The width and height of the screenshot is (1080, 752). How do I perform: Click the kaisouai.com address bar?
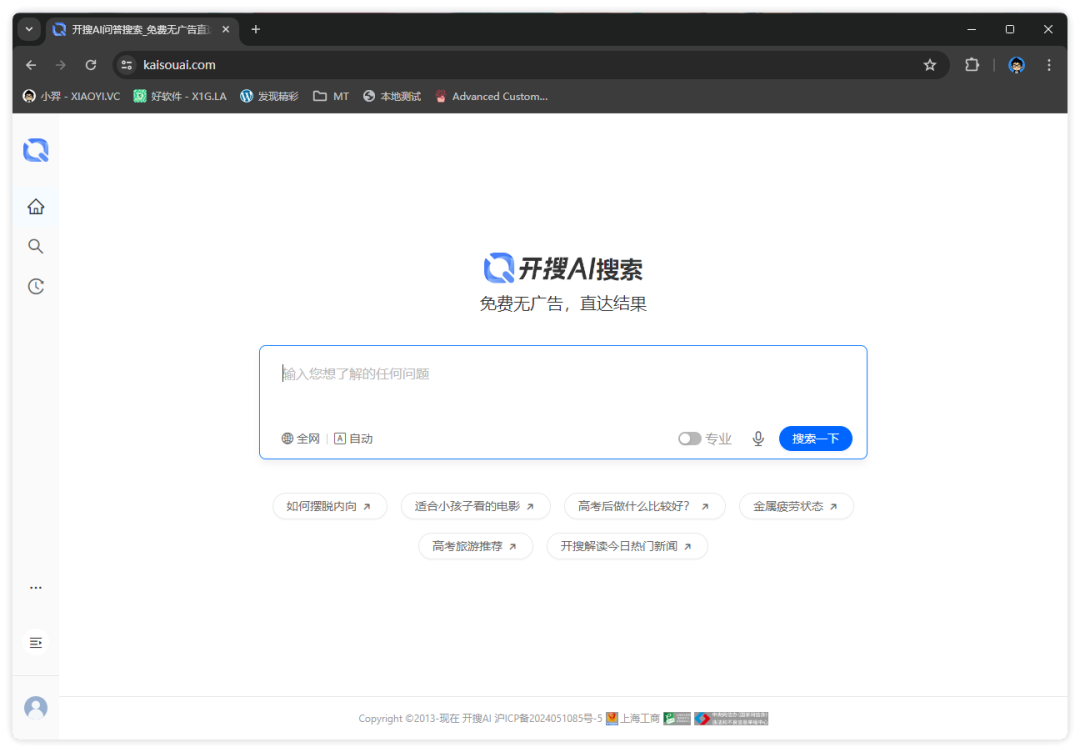click(x=530, y=65)
